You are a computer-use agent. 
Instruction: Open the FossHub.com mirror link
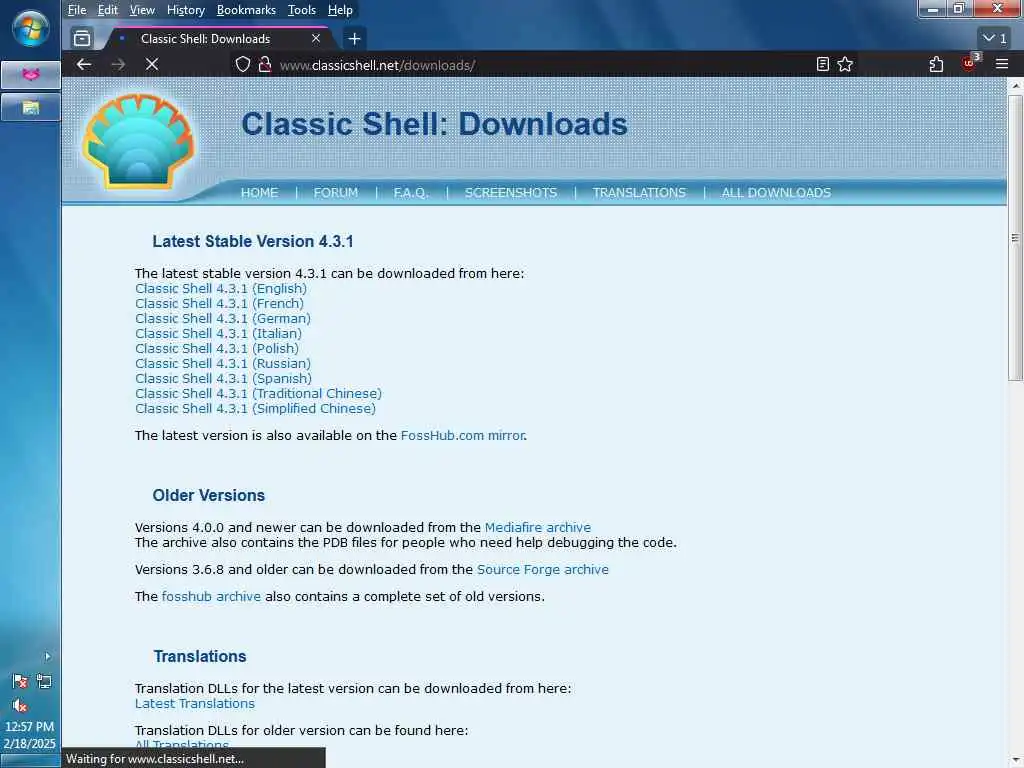tap(462, 435)
